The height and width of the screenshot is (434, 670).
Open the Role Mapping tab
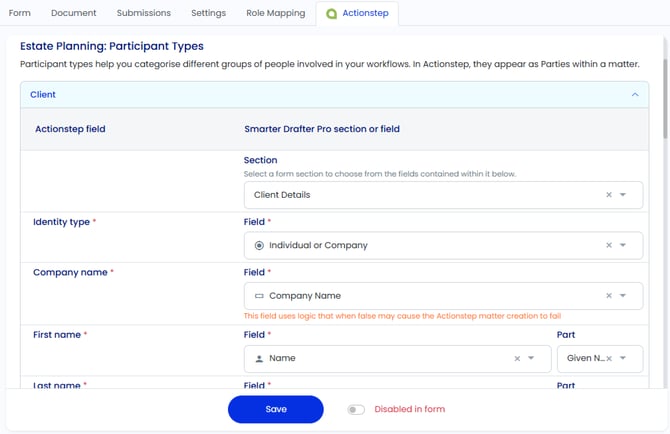pyautogui.click(x=276, y=13)
